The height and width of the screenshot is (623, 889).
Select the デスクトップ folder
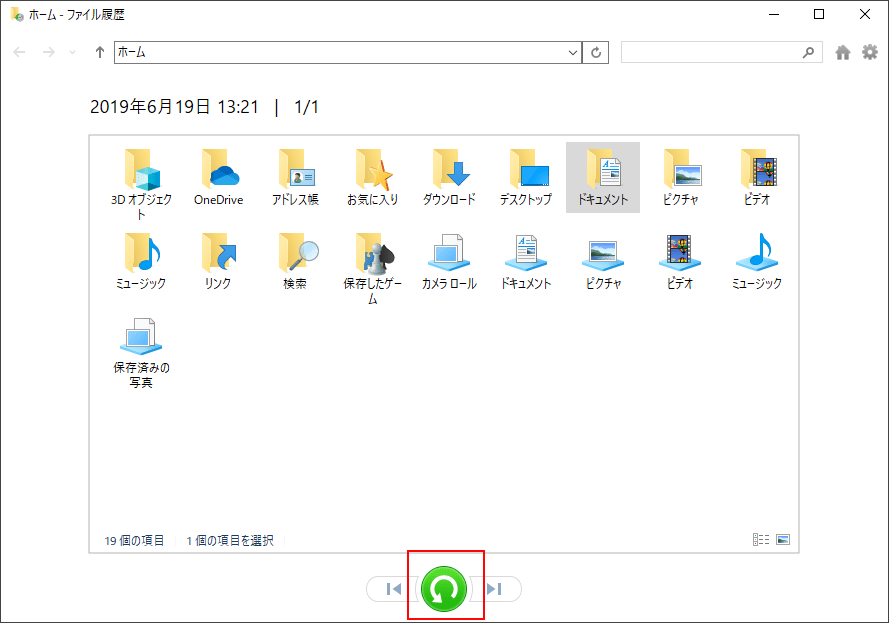tap(526, 177)
